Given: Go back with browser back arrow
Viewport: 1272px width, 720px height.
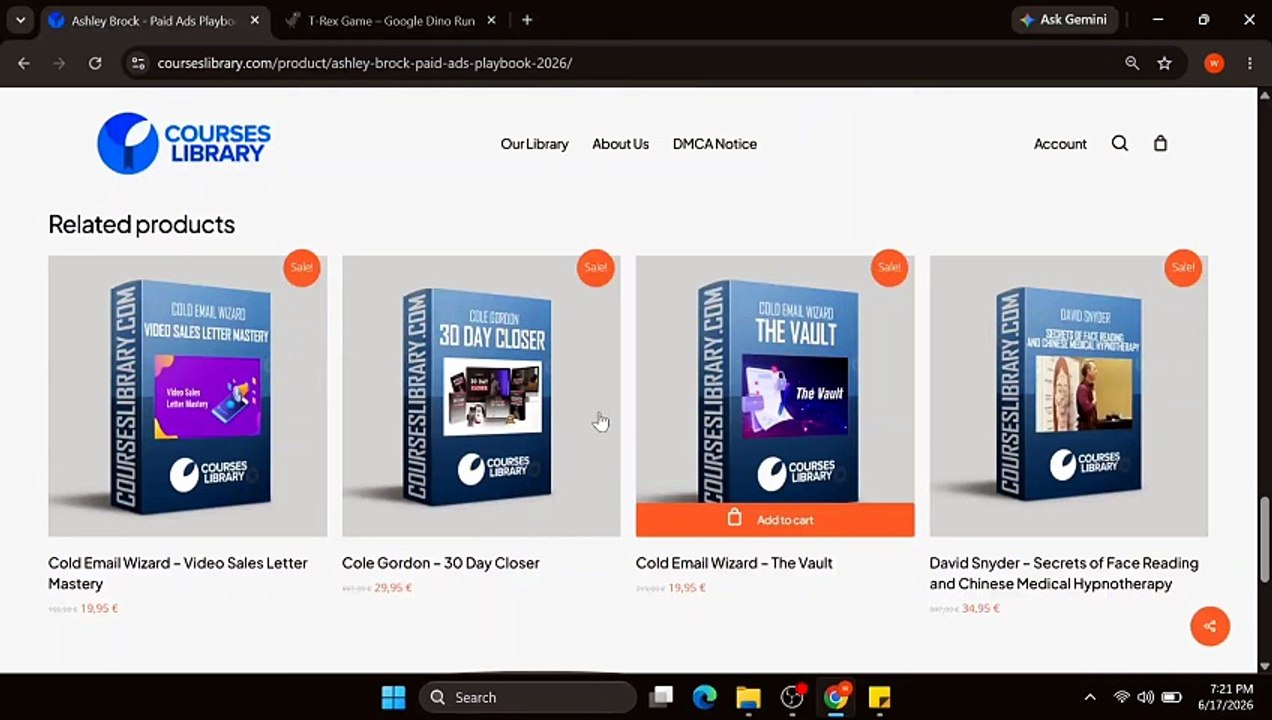Looking at the screenshot, I should click(24, 63).
